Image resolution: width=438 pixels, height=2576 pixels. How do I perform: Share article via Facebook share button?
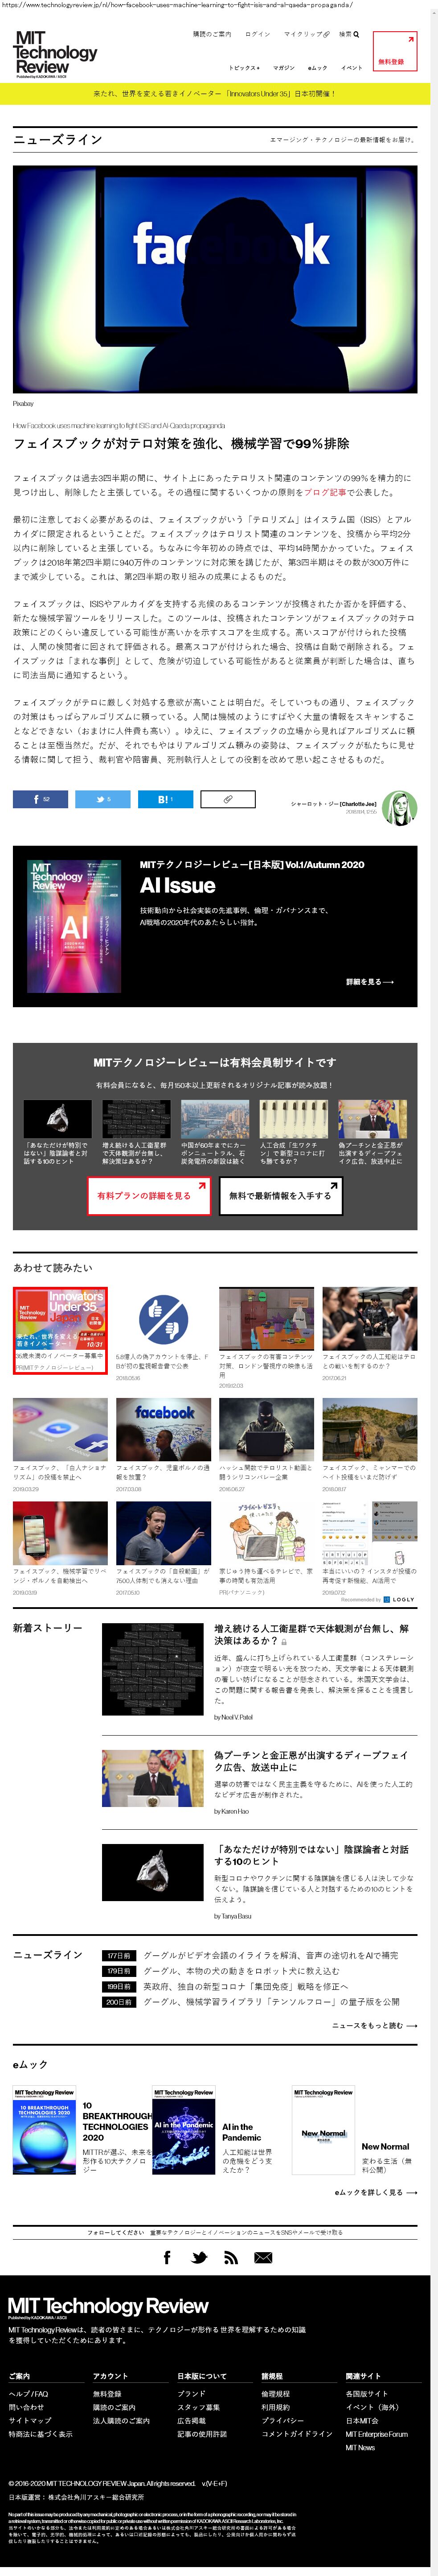click(x=40, y=799)
